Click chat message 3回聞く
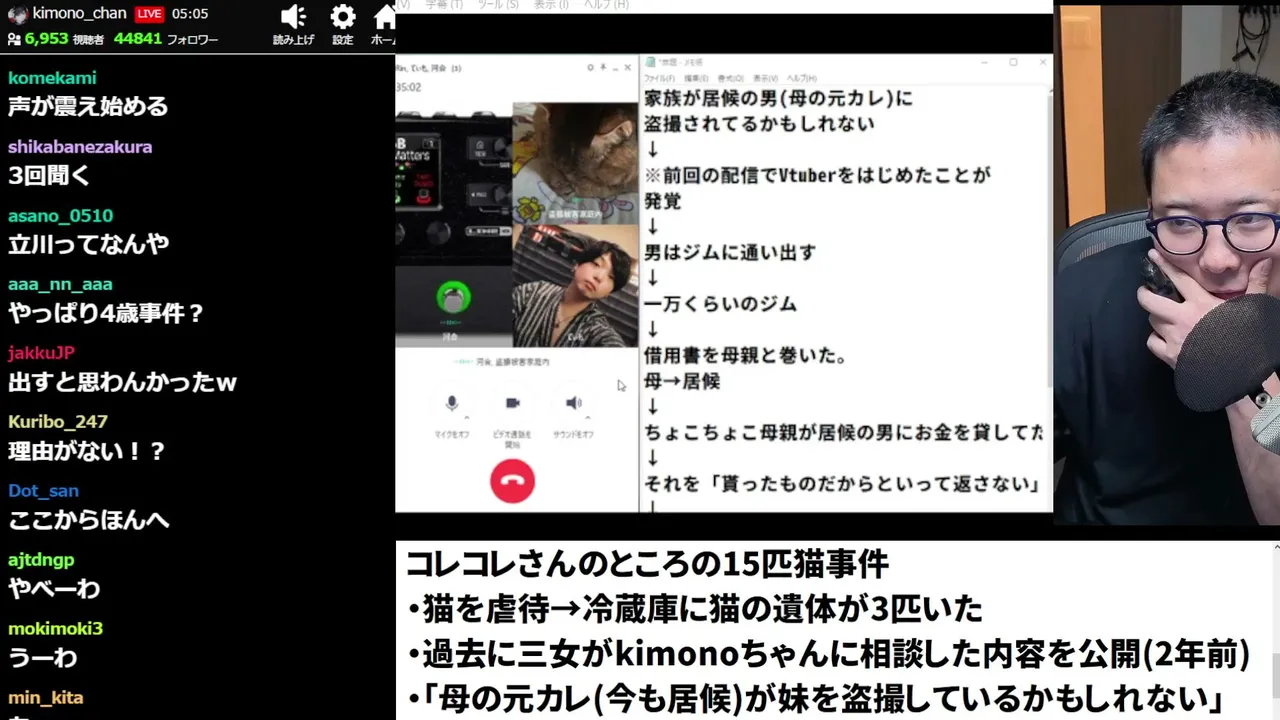Screen dimensions: 1280x720 [49, 175]
